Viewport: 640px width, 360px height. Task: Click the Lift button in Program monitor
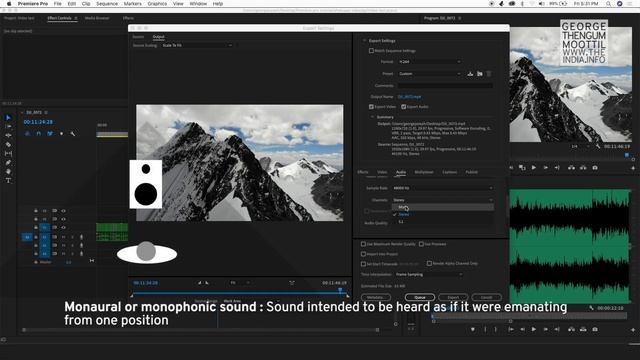pyautogui.click(x=571, y=168)
